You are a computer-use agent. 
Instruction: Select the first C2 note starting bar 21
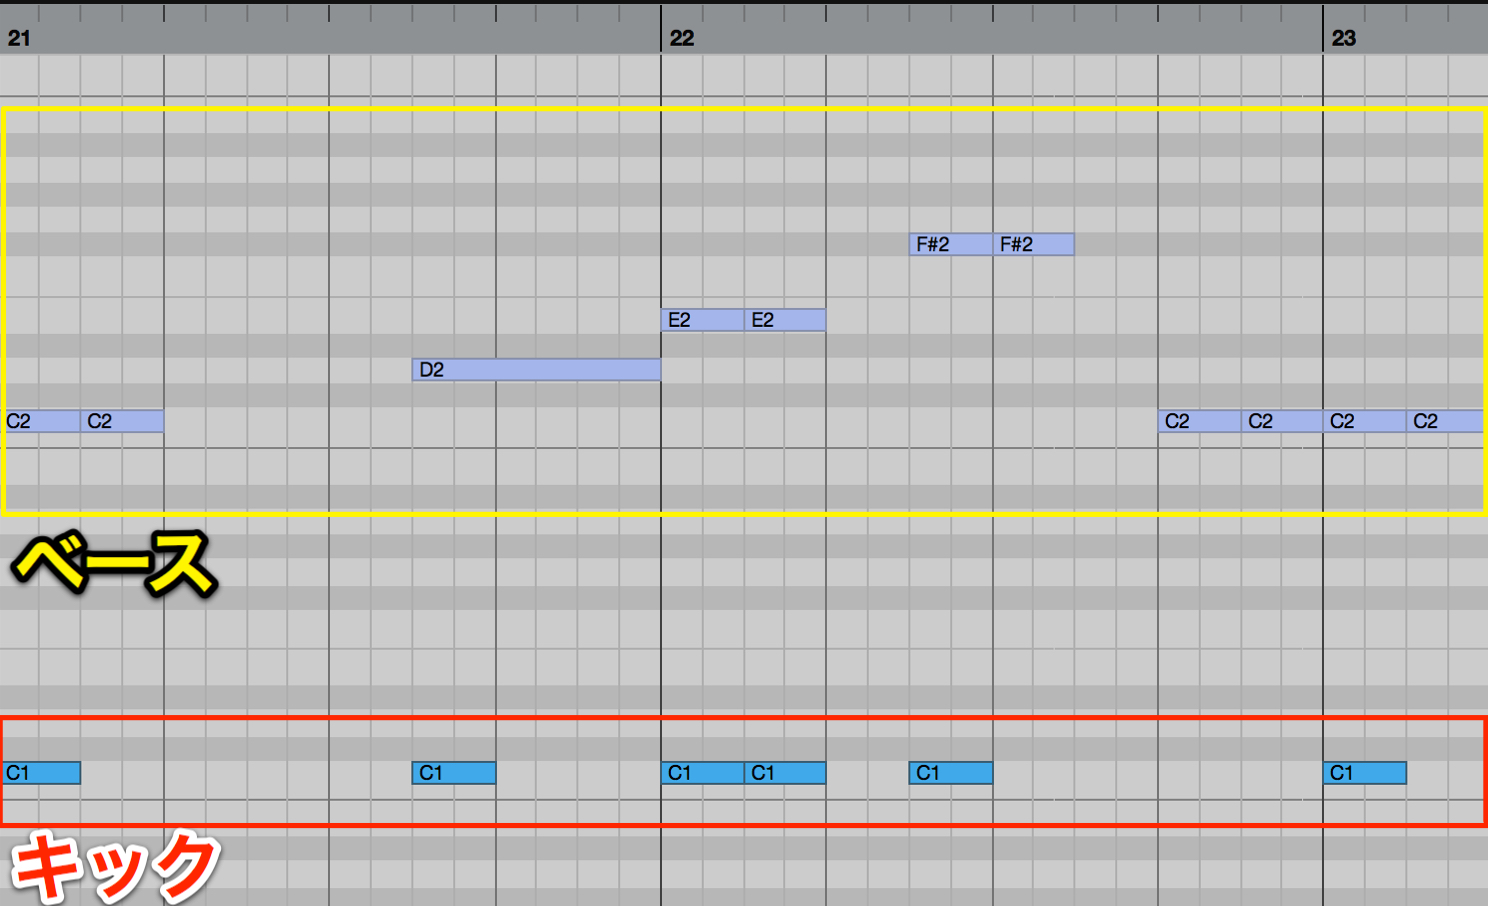pos(40,421)
